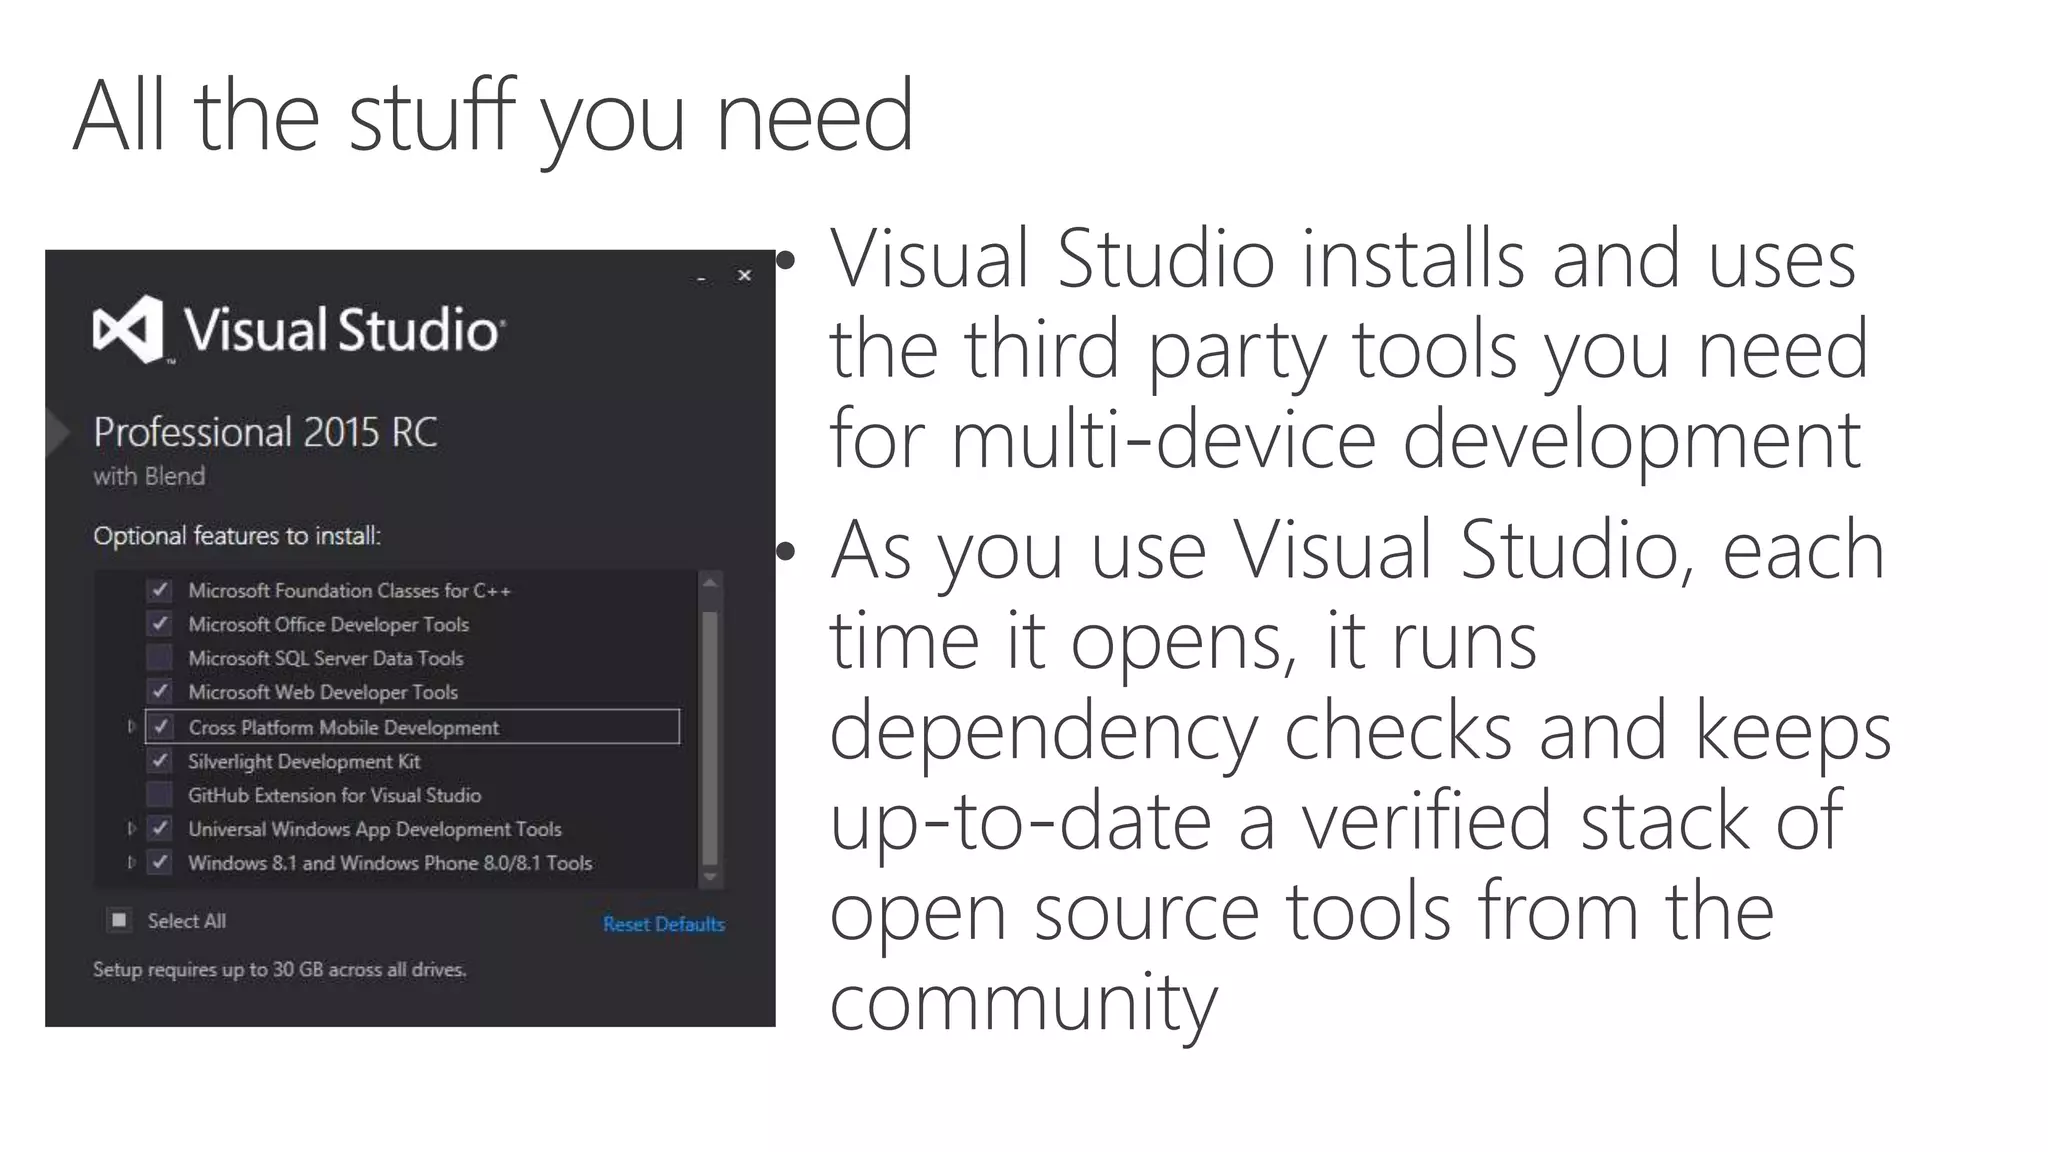Uncheck Microsoft Foundation Classes for C++
The height and width of the screenshot is (1152, 2048).
(x=160, y=590)
